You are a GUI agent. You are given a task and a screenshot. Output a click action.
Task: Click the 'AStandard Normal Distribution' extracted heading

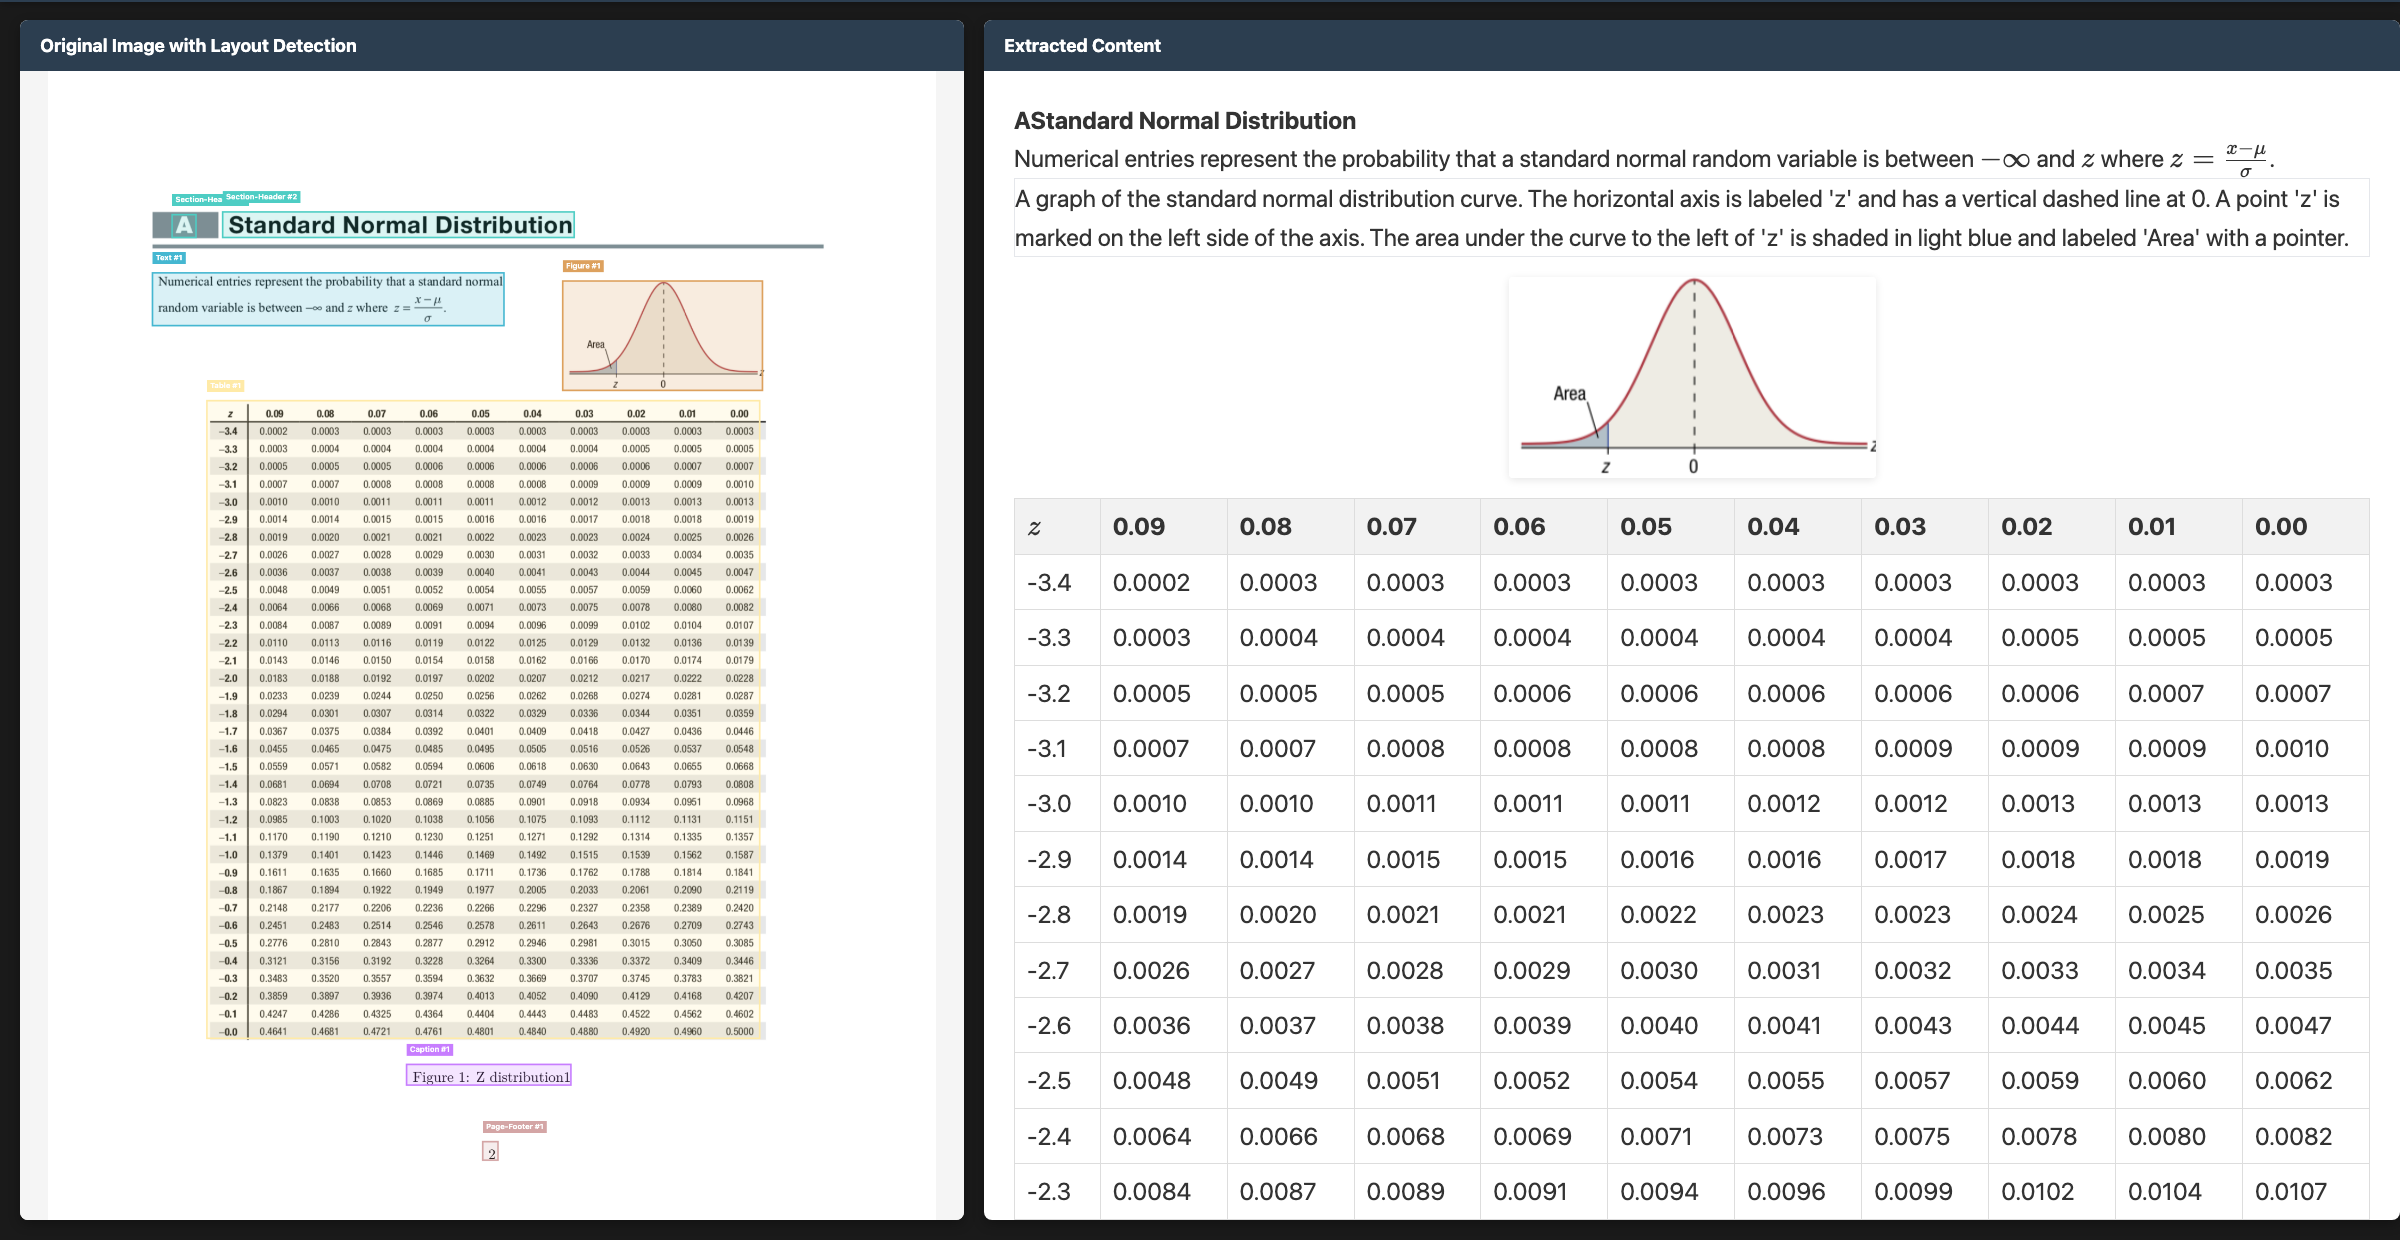click(x=1185, y=121)
